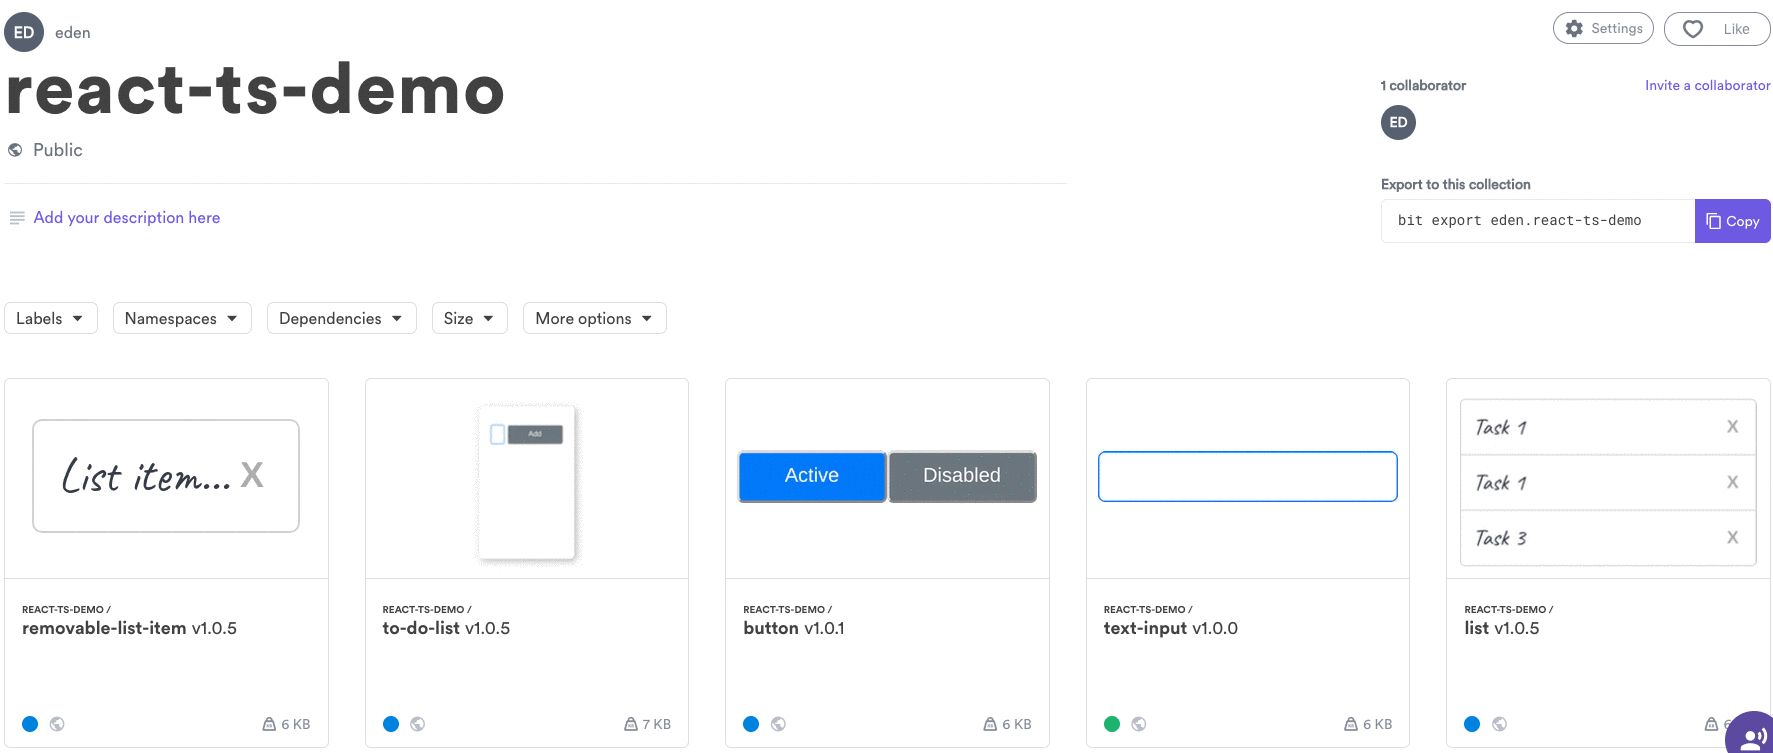Image resolution: width=1773 pixels, height=753 pixels.
Task: Expand the Dependencies filter dropdown
Action: tap(342, 318)
